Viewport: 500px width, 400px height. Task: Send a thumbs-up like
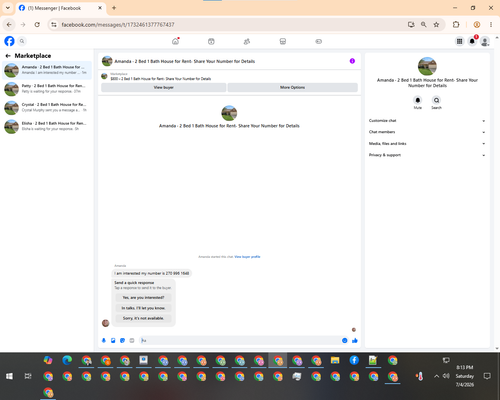355,340
